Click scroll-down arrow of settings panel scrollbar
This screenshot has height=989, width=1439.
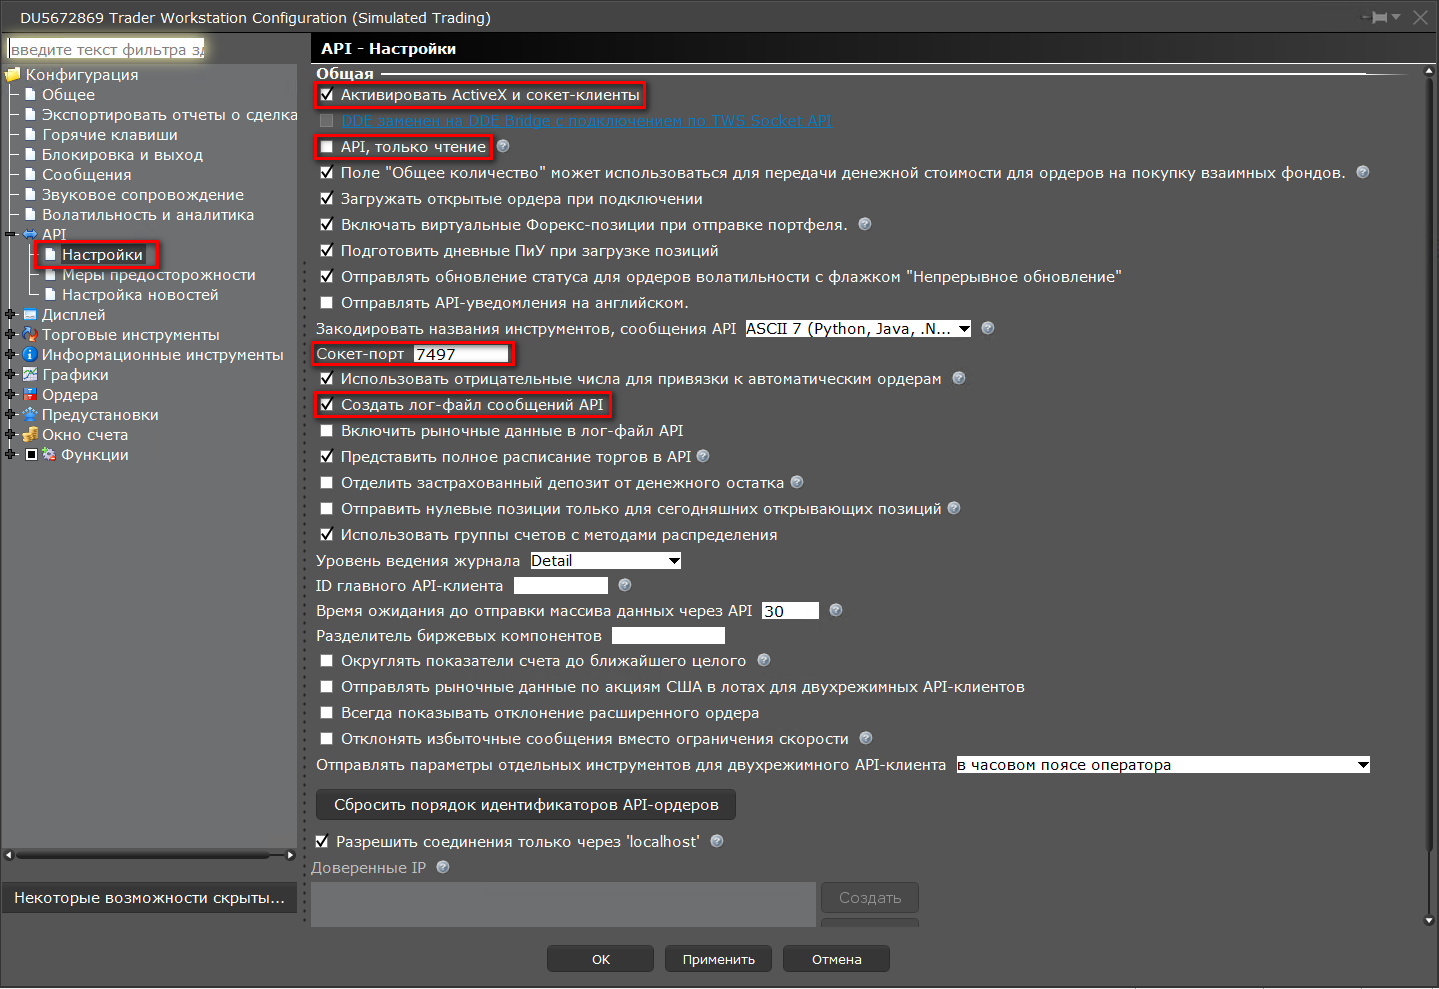click(x=1429, y=920)
